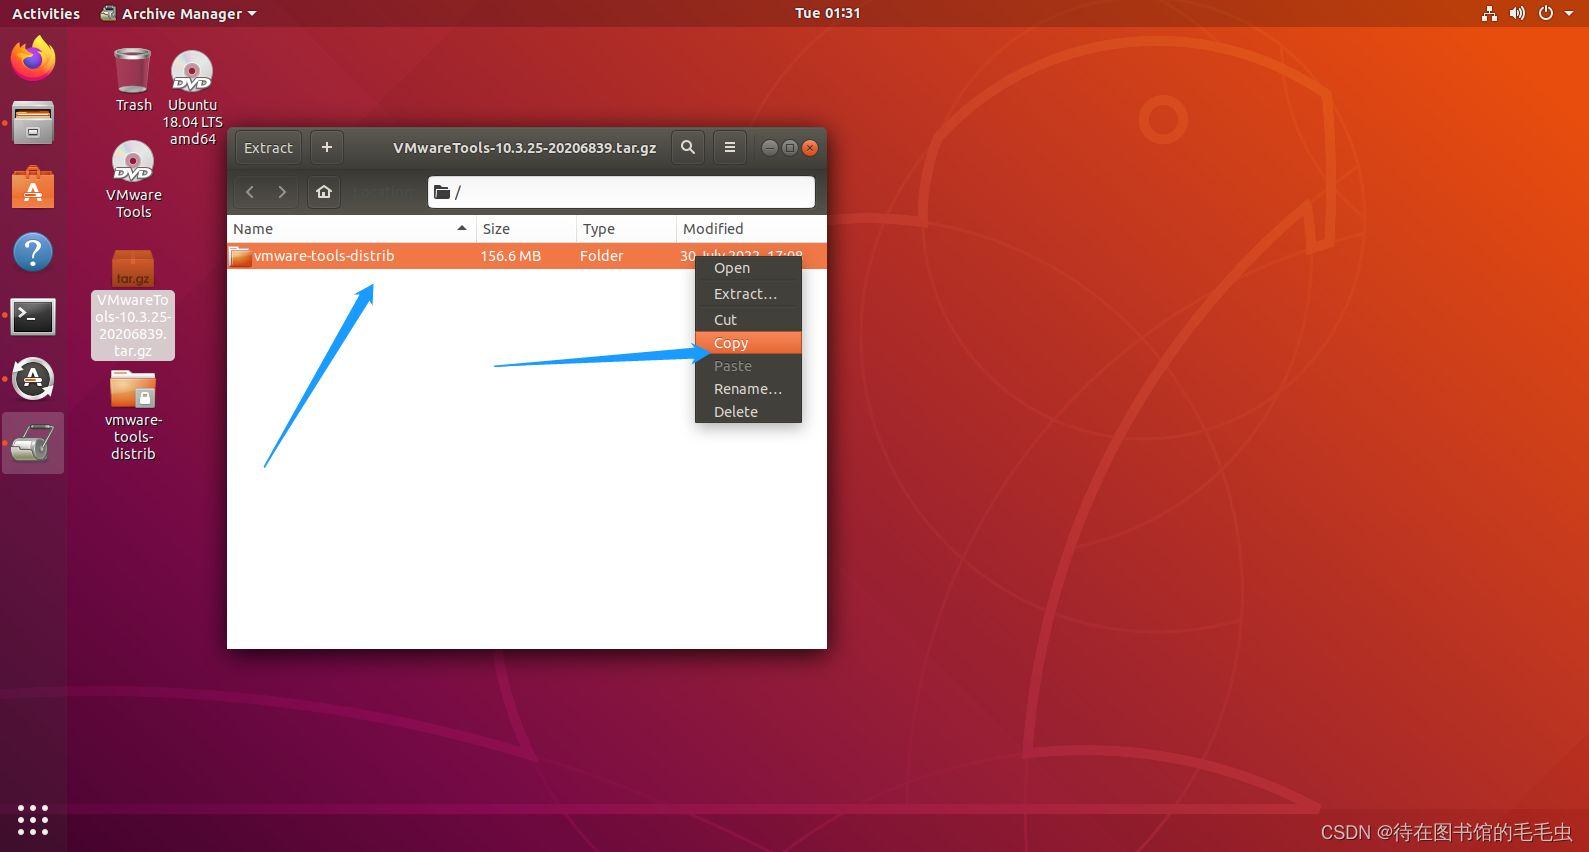Open Ubuntu Software from the dock
The width and height of the screenshot is (1589, 852).
(33, 188)
